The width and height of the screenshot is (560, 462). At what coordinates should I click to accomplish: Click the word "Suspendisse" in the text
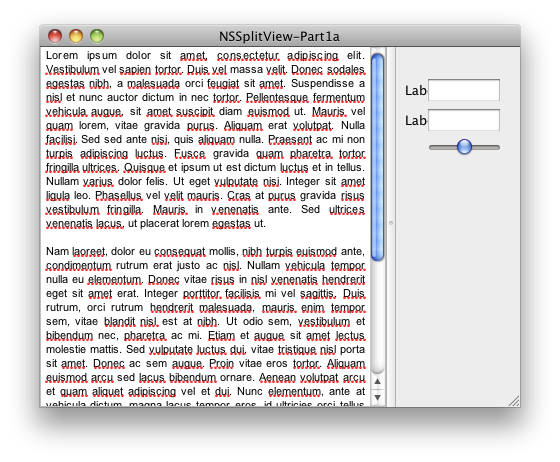point(322,84)
